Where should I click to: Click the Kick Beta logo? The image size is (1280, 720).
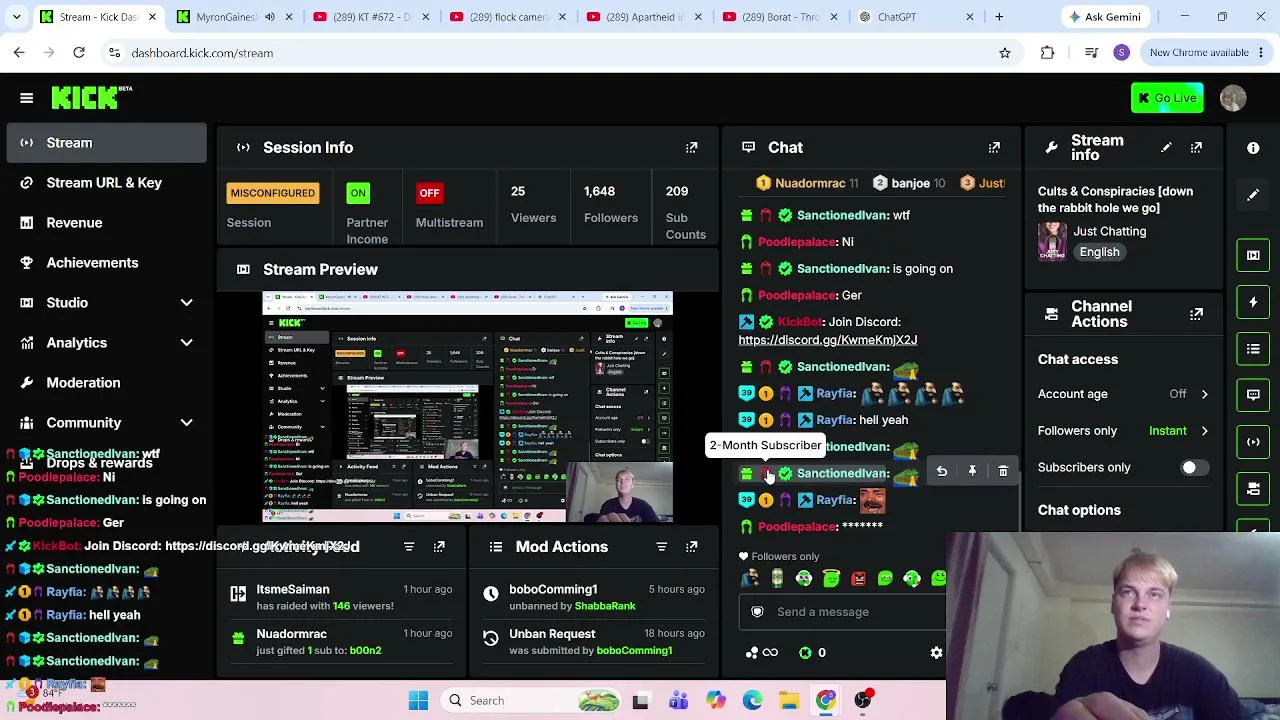click(x=92, y=97)
